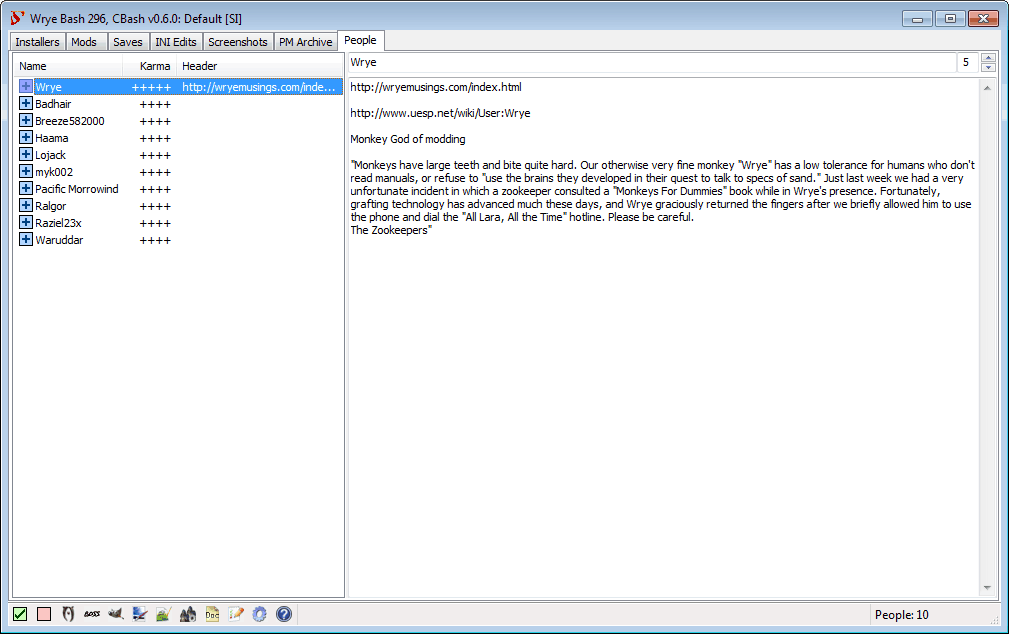Go to the Screenshots tab
This screenshot has width=1009, height=634.
(237, 42)
